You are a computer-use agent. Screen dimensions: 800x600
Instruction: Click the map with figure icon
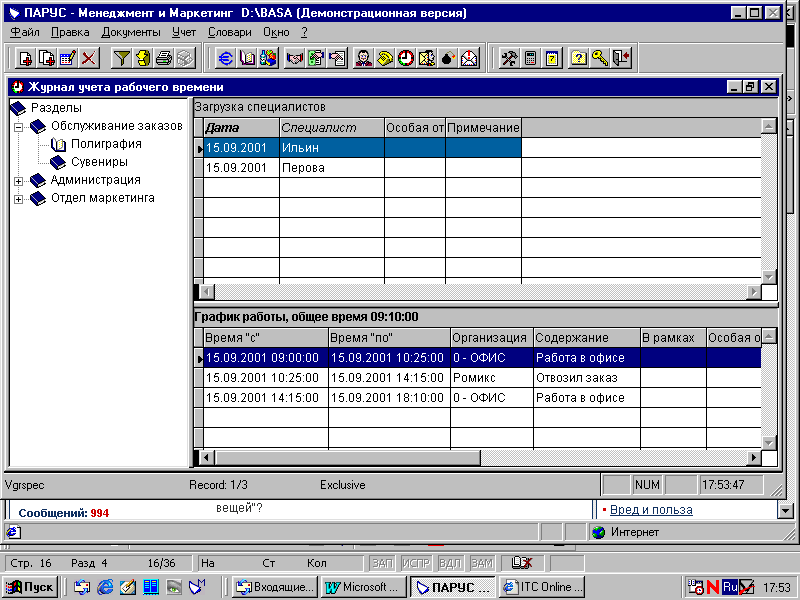427,58
